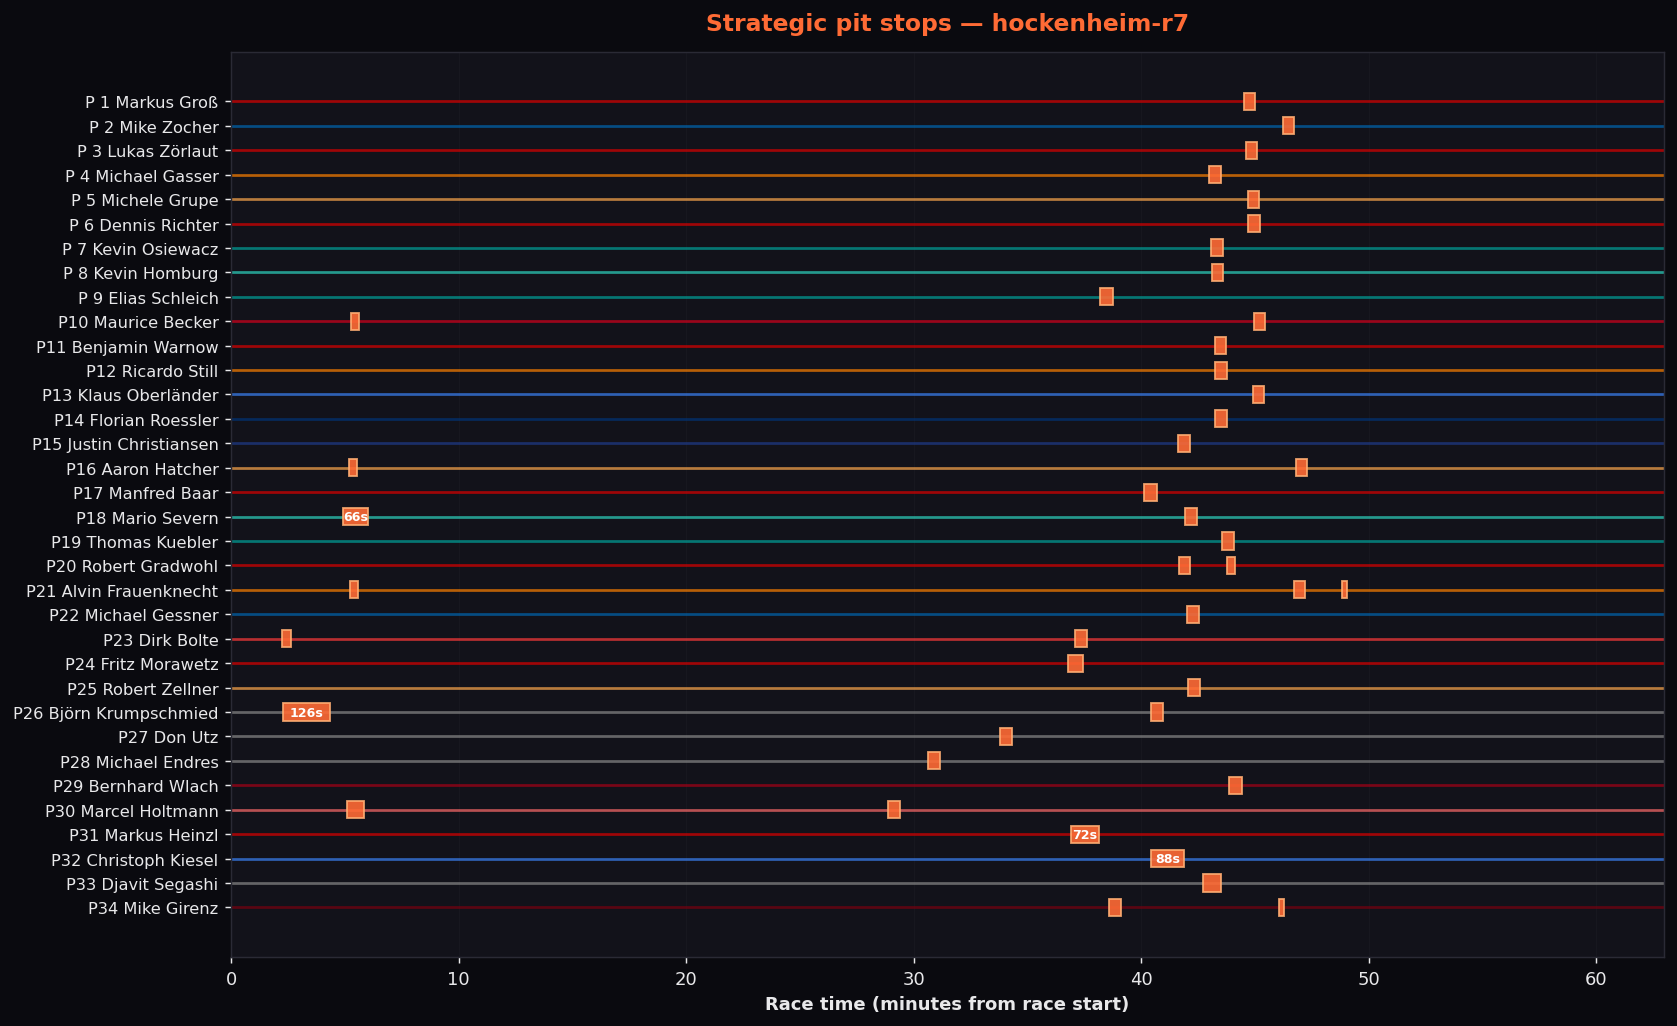The image size is (1677, 1026).
Task: Click Thomas Kuebler's pit stop marker
Action: 1228,542
